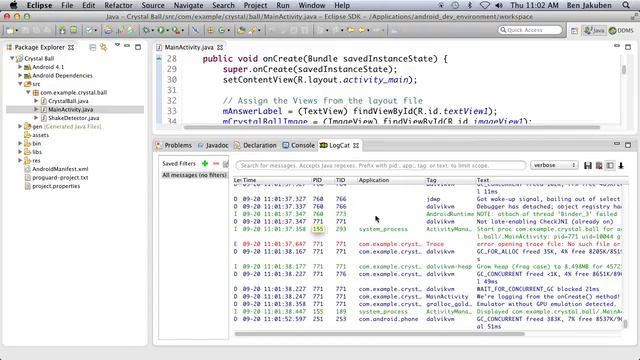Open the Project menu

click(x=255, y=5)
